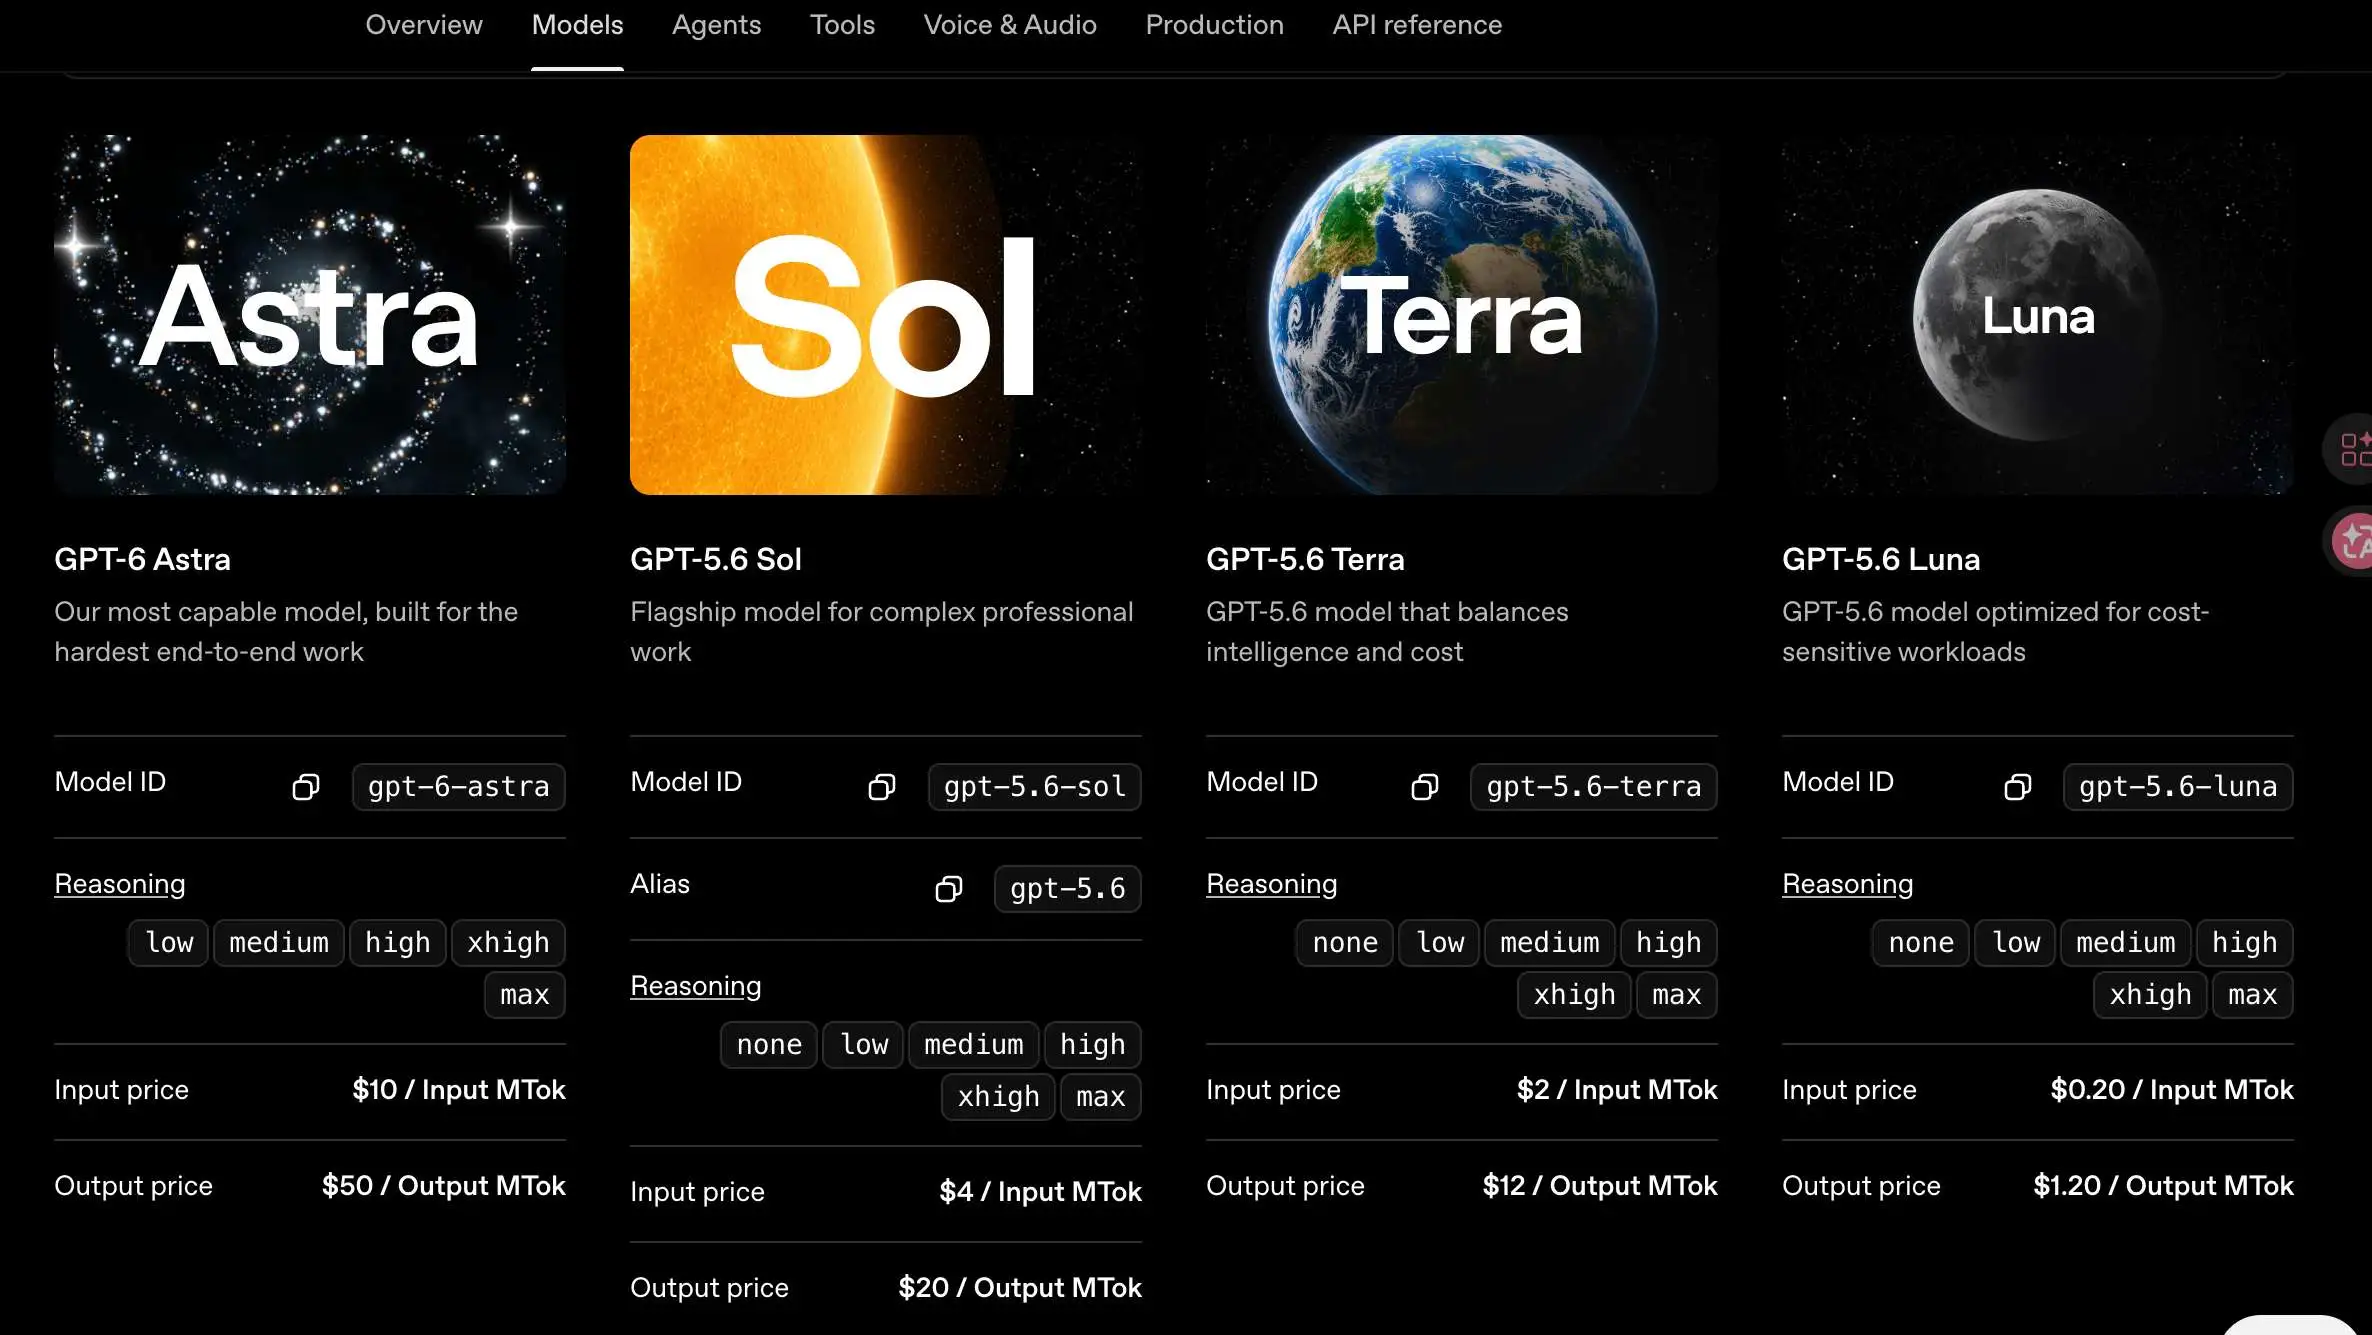2372x1335 pixels.
Task: Click the gpt-5.6-luna code chip
Action: click(x=2178, y=787)
